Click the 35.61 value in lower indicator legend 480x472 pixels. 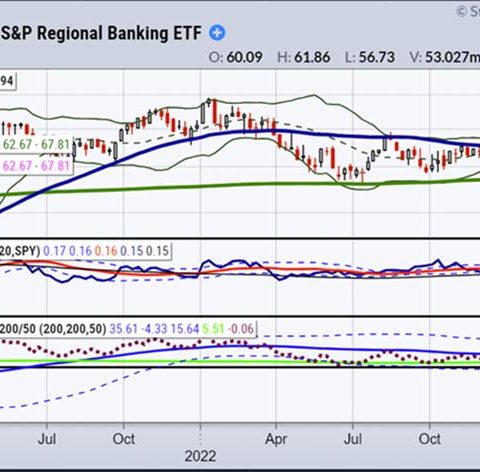[x=124, y=329]
